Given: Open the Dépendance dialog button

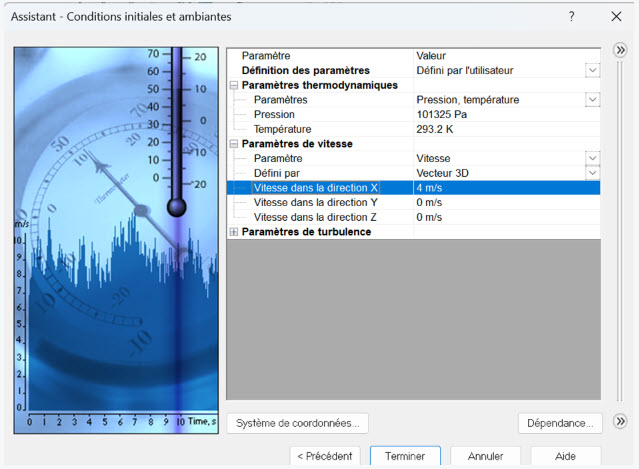Looking at the screenshot, I should pos(562,423).
